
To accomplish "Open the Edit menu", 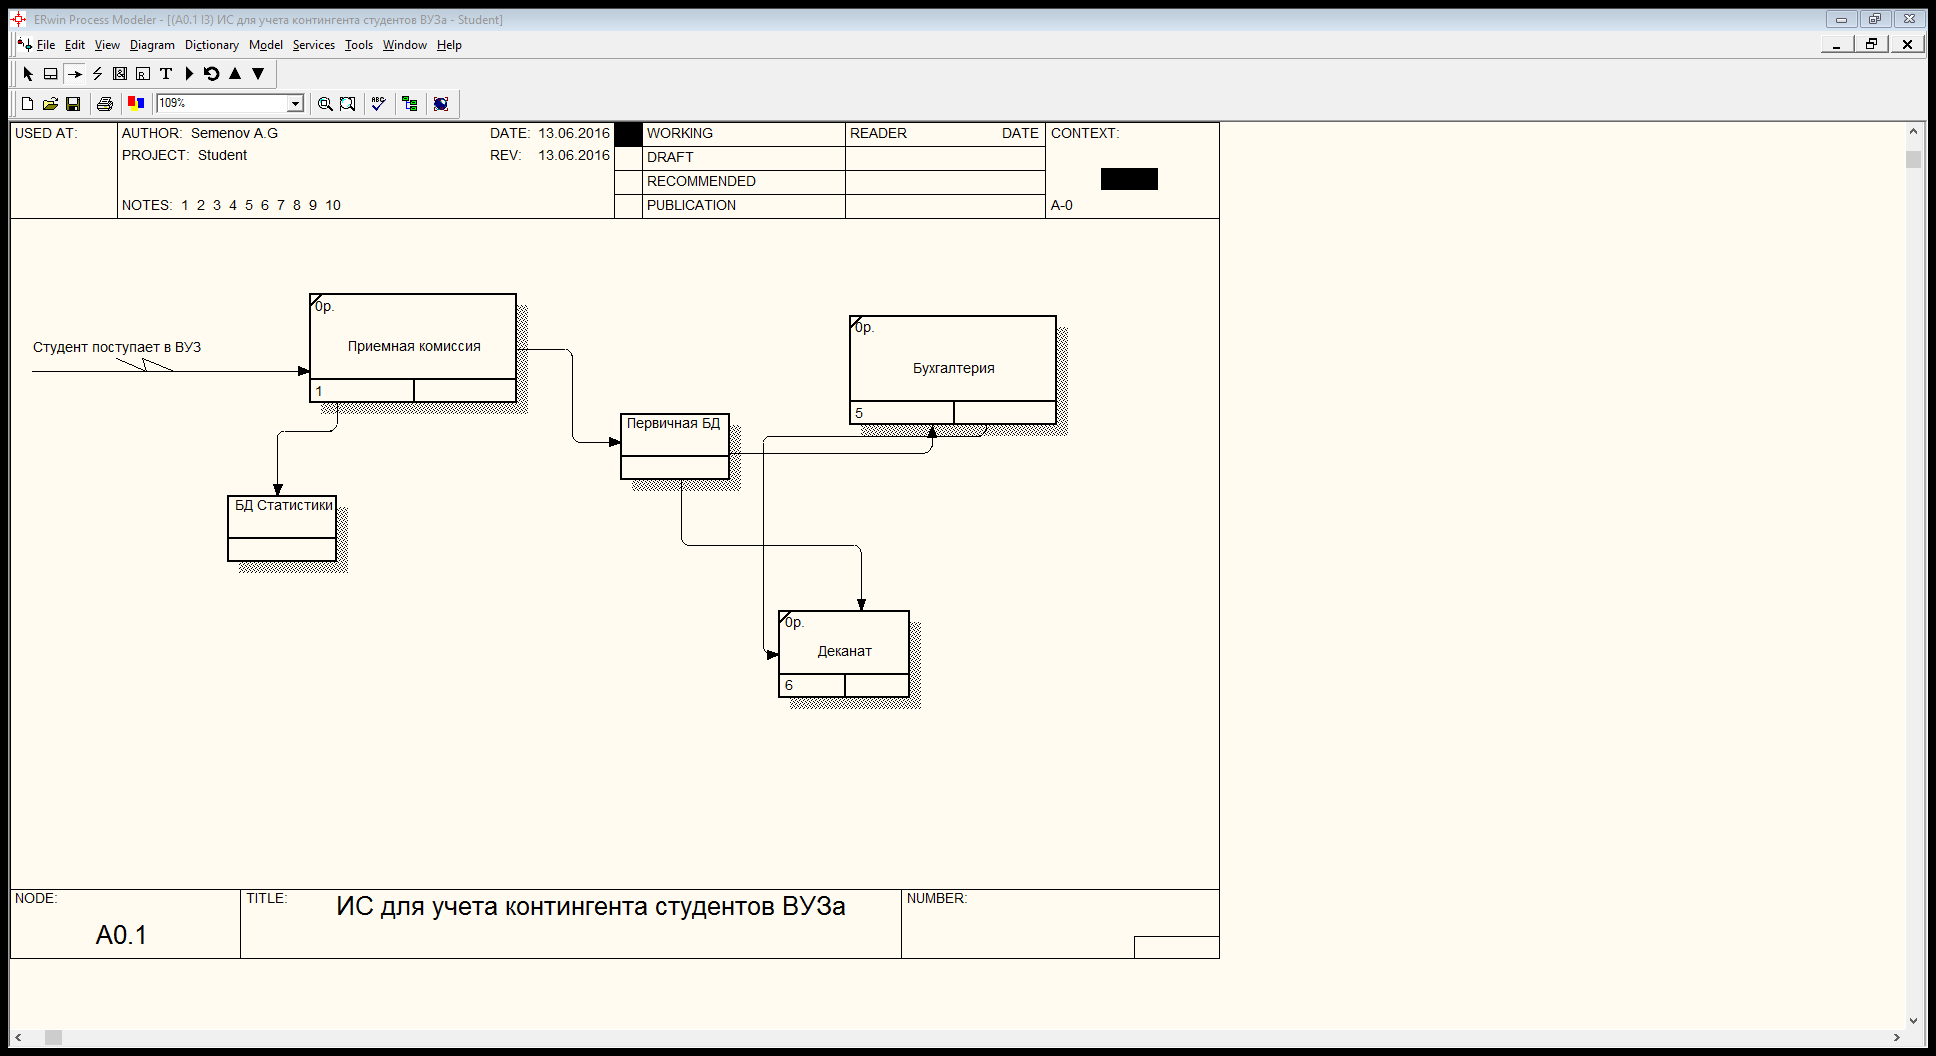I will pyautogui.click(x=75, y=45).
